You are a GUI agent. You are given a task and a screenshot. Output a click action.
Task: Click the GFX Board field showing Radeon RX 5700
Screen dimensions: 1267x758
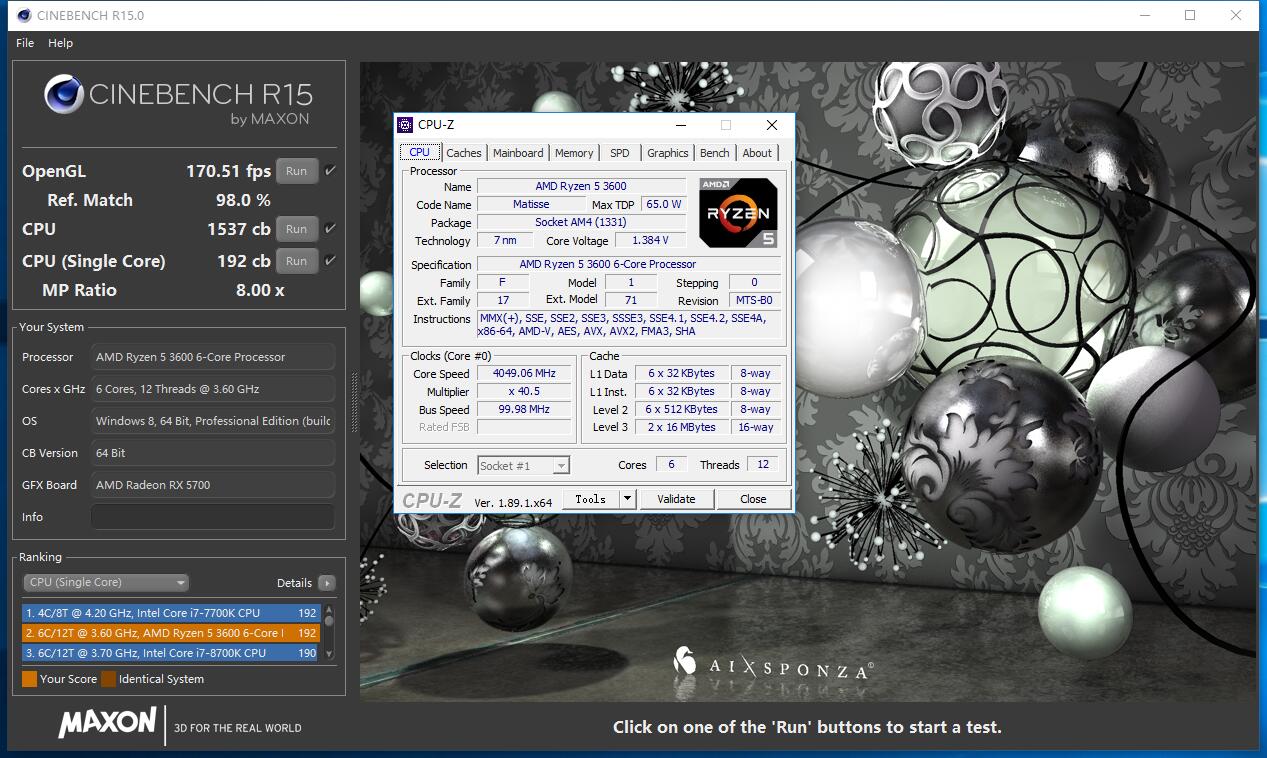click(x=212, y=485)
